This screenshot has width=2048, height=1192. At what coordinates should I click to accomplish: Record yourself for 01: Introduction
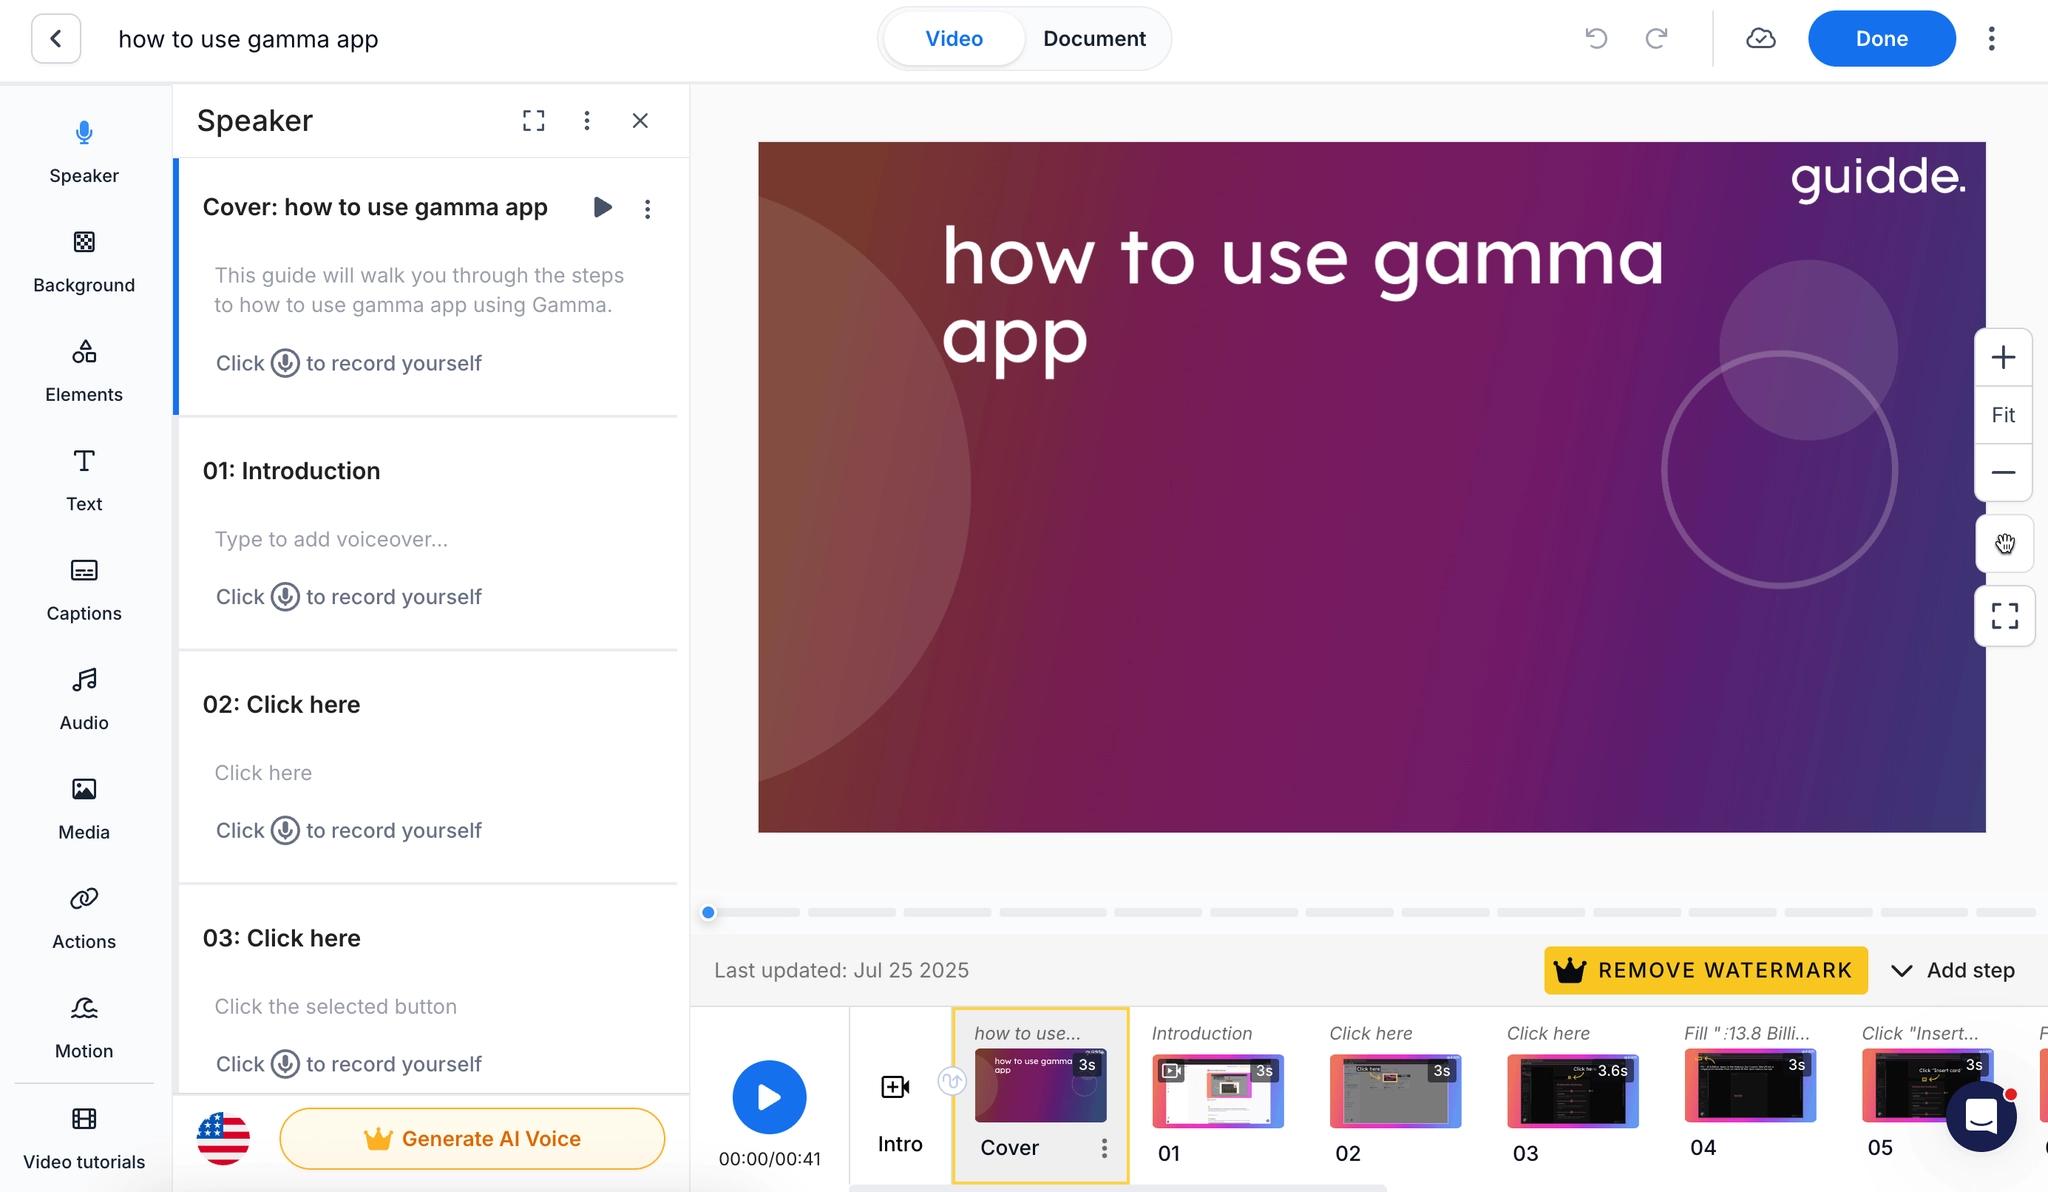[285, 597]
